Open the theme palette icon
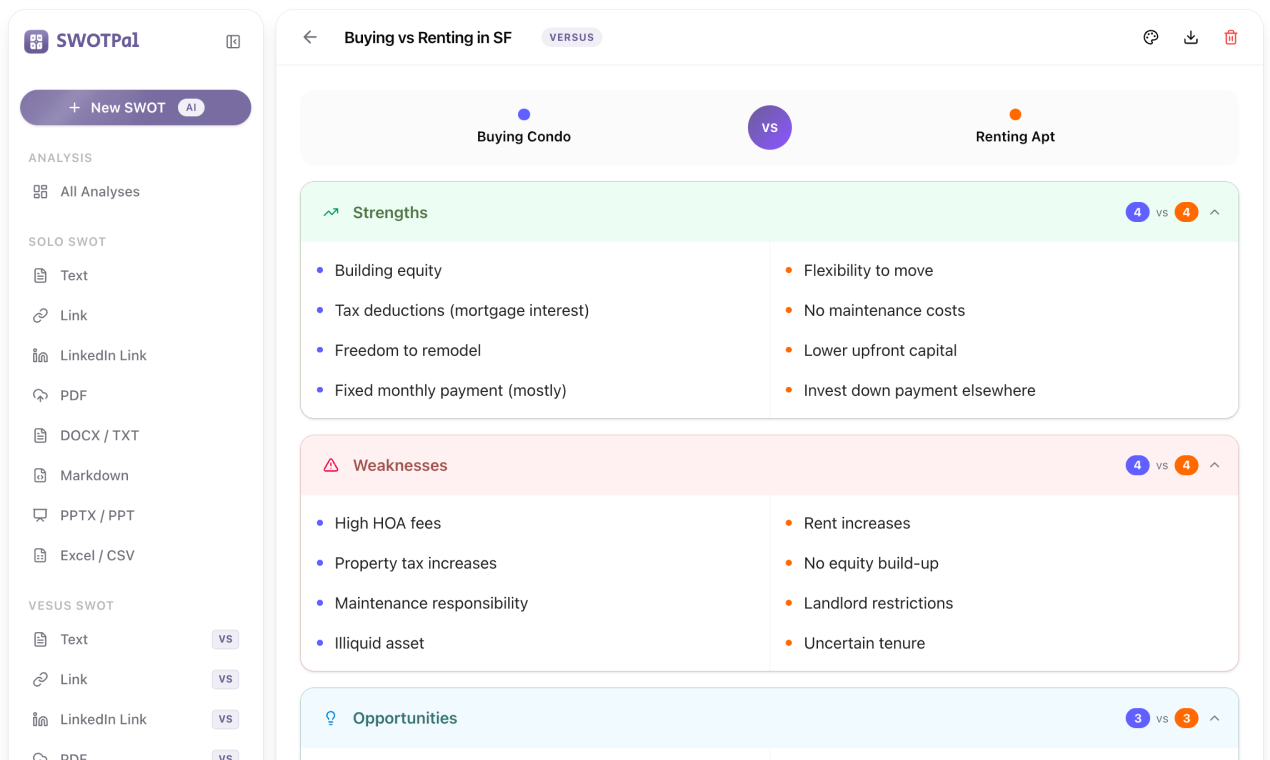1270x760 pixels. pyautogui.click(x=1150, y=37)
